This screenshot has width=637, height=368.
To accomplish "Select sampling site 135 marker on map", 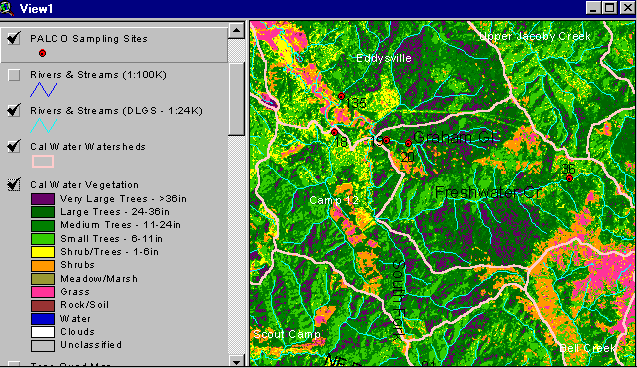I will coord(341,96).
